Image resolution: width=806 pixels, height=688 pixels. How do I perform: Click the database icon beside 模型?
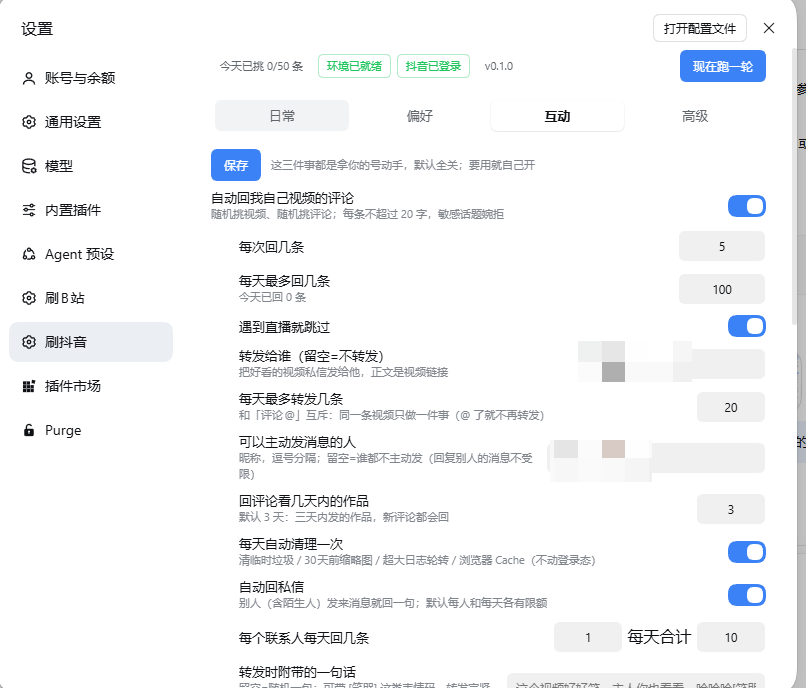pyautogui.click(x=29, y=166)
